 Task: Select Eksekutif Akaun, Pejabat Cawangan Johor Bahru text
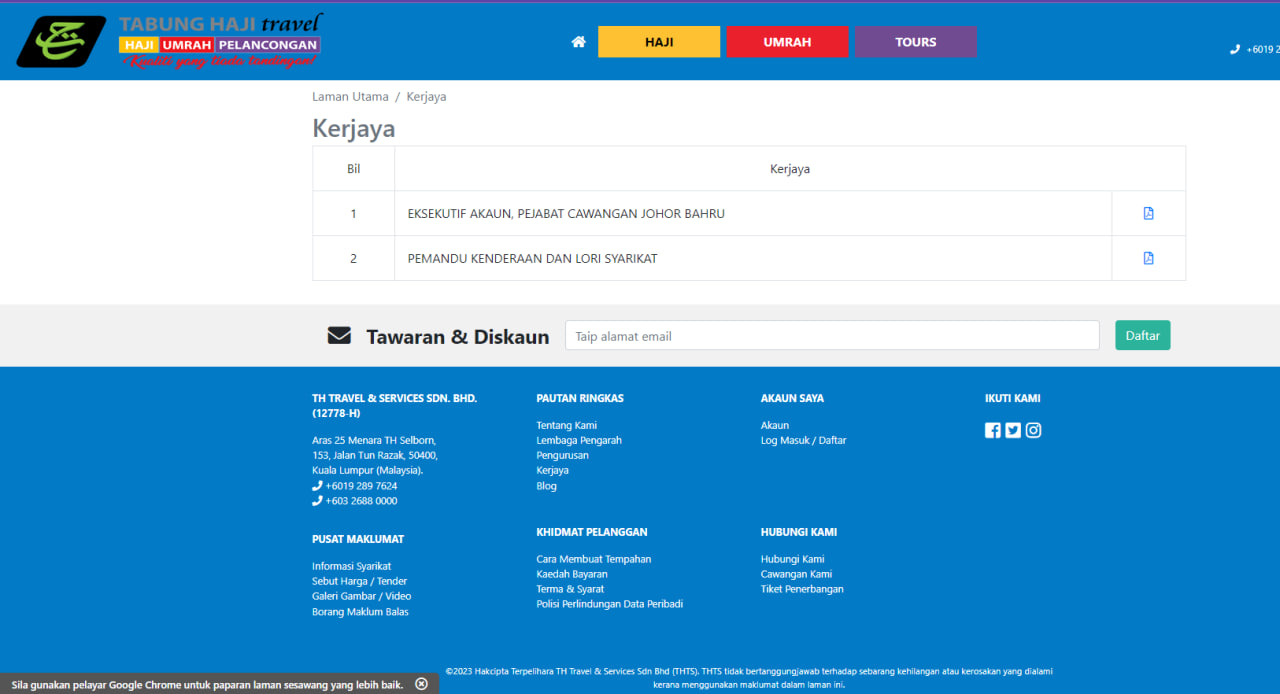566,213
